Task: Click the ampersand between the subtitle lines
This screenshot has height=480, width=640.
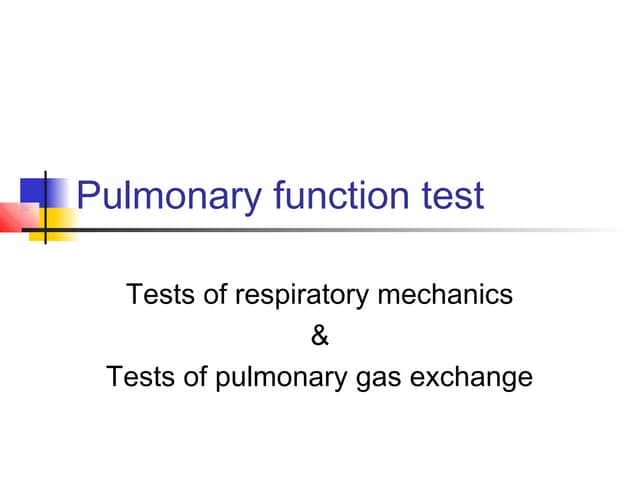Action: point(319,336)
